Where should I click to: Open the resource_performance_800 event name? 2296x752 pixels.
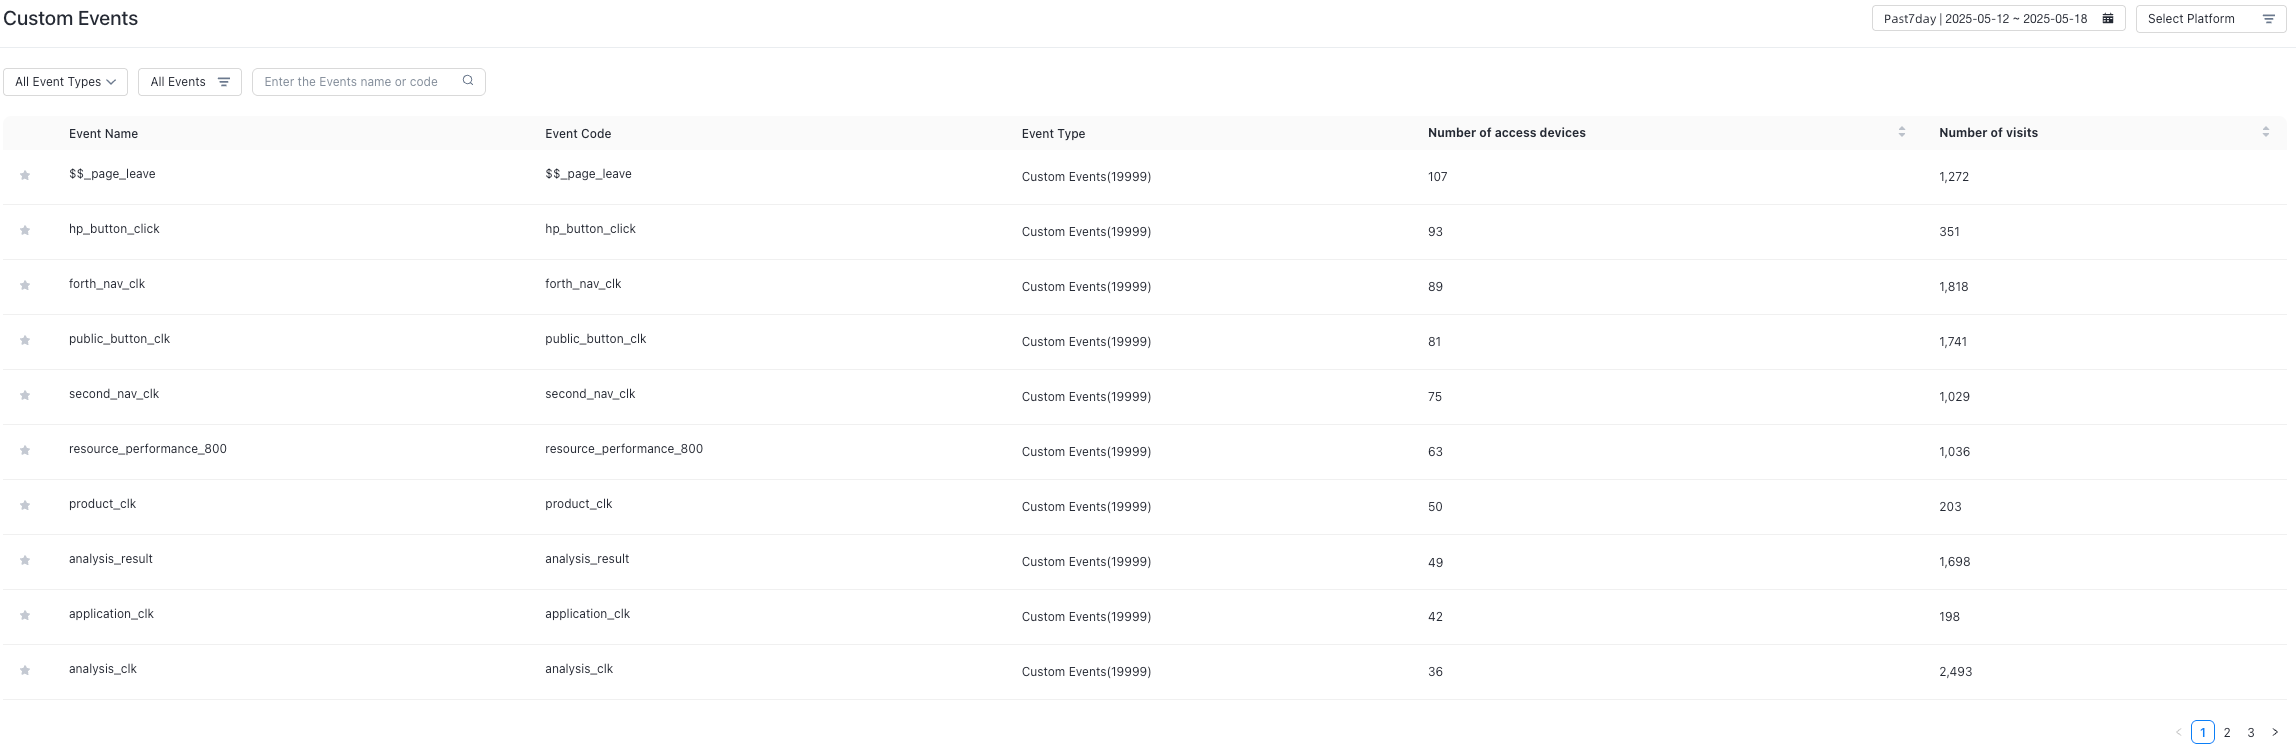click(x=148, y=449)
